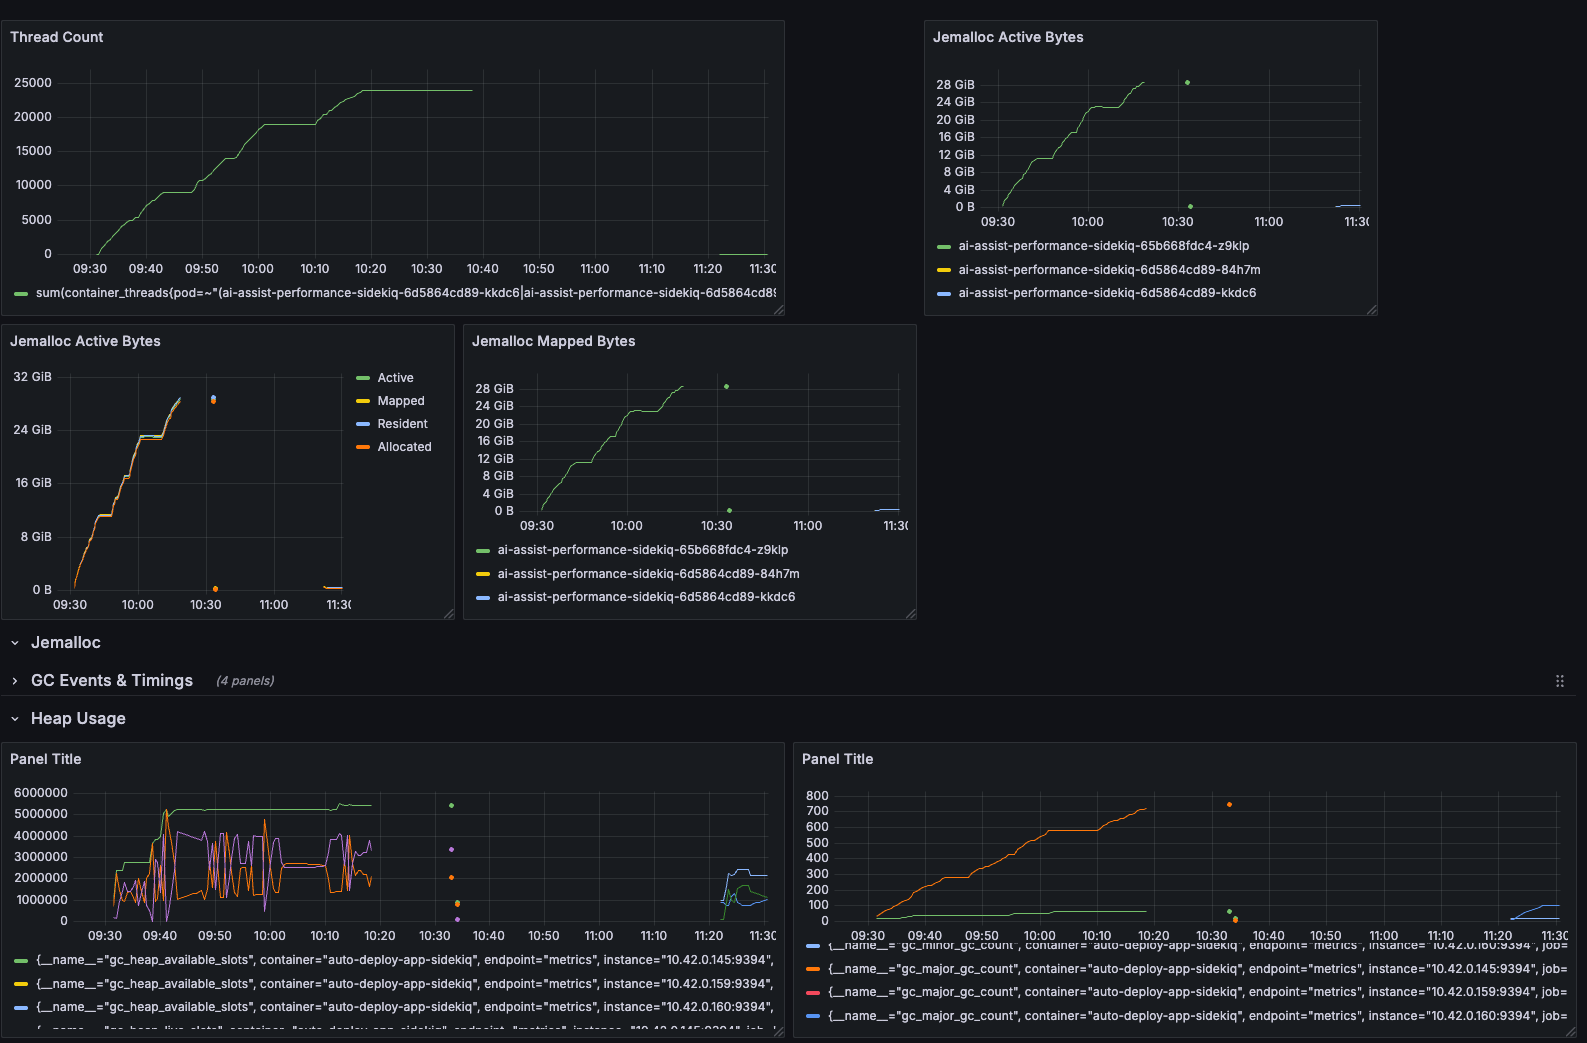Click the drag handle on GC Events row
This screenshot has height=1043, width=1587.
pyautogui.click(x=1559, y=681)
